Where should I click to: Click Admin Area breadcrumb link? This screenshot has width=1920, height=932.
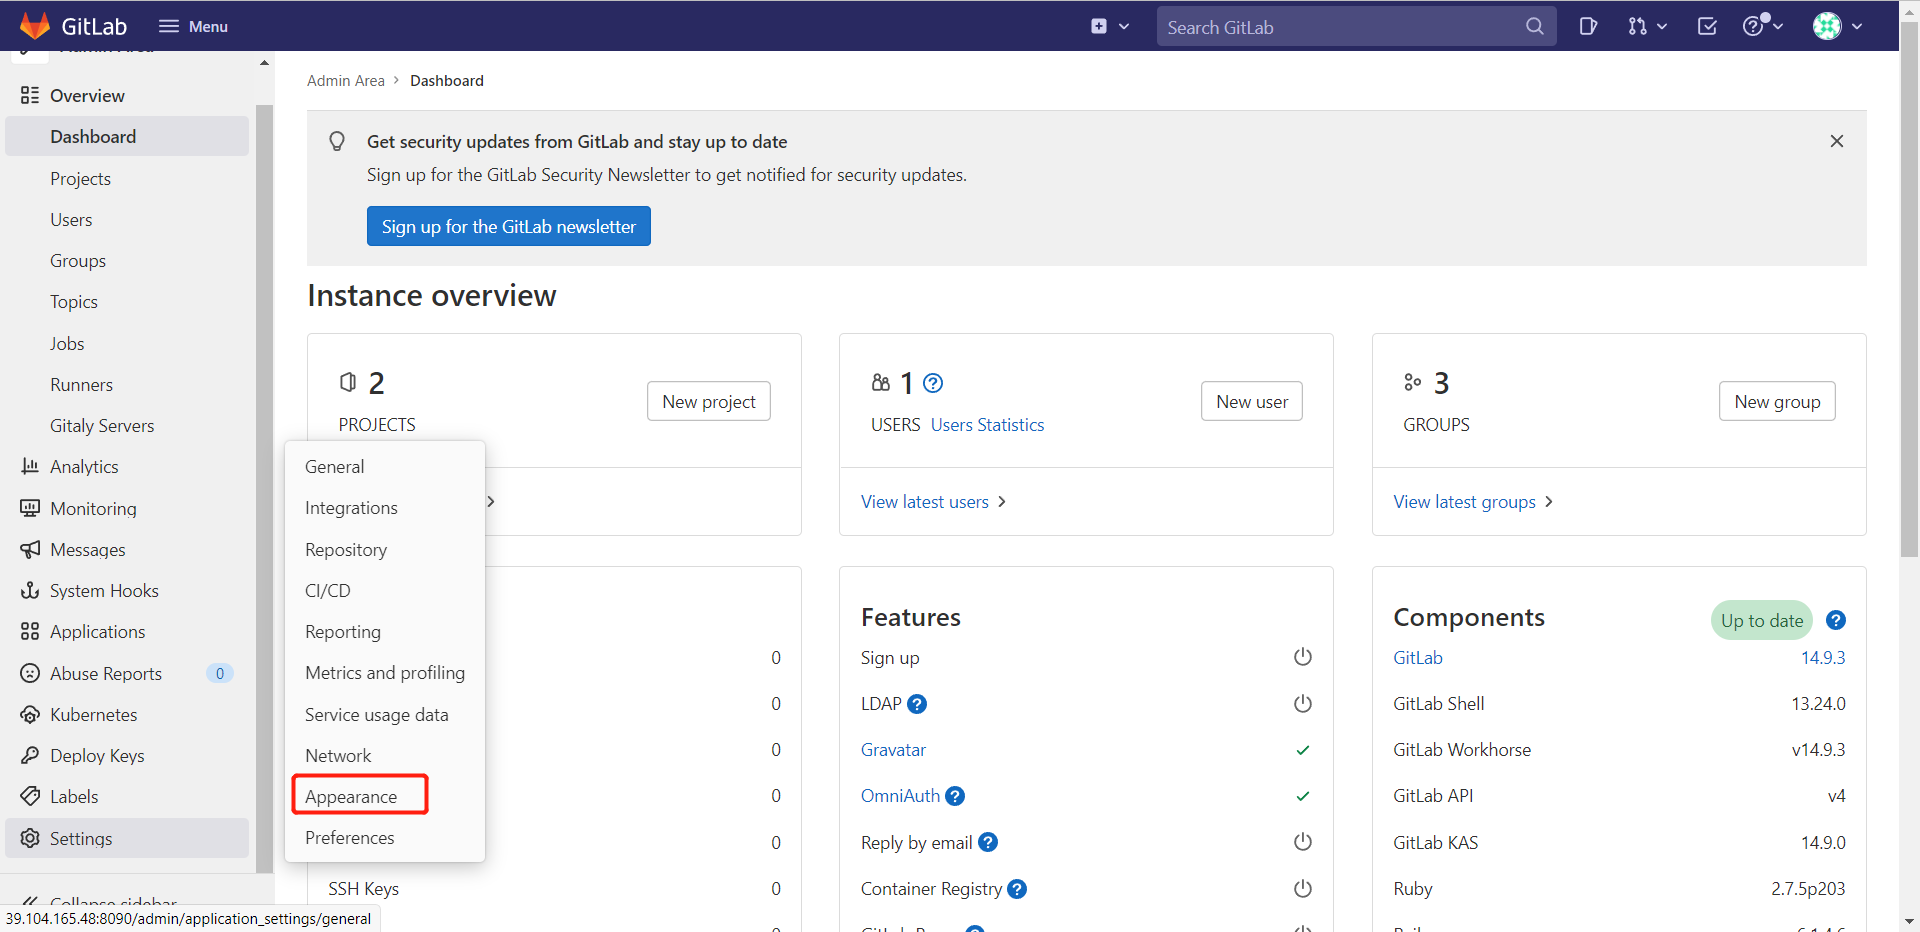point(345,80)
